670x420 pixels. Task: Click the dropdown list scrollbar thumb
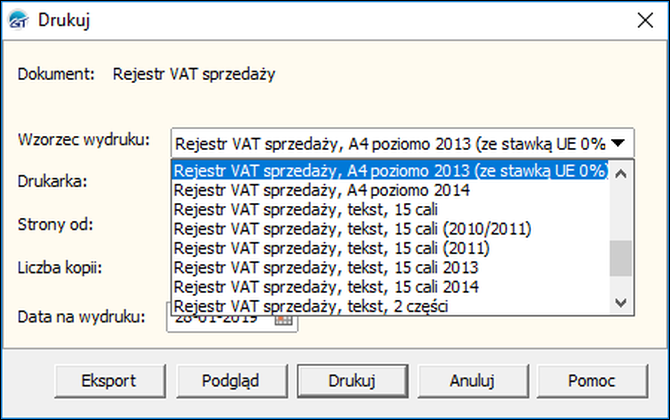tap(621, 258)
